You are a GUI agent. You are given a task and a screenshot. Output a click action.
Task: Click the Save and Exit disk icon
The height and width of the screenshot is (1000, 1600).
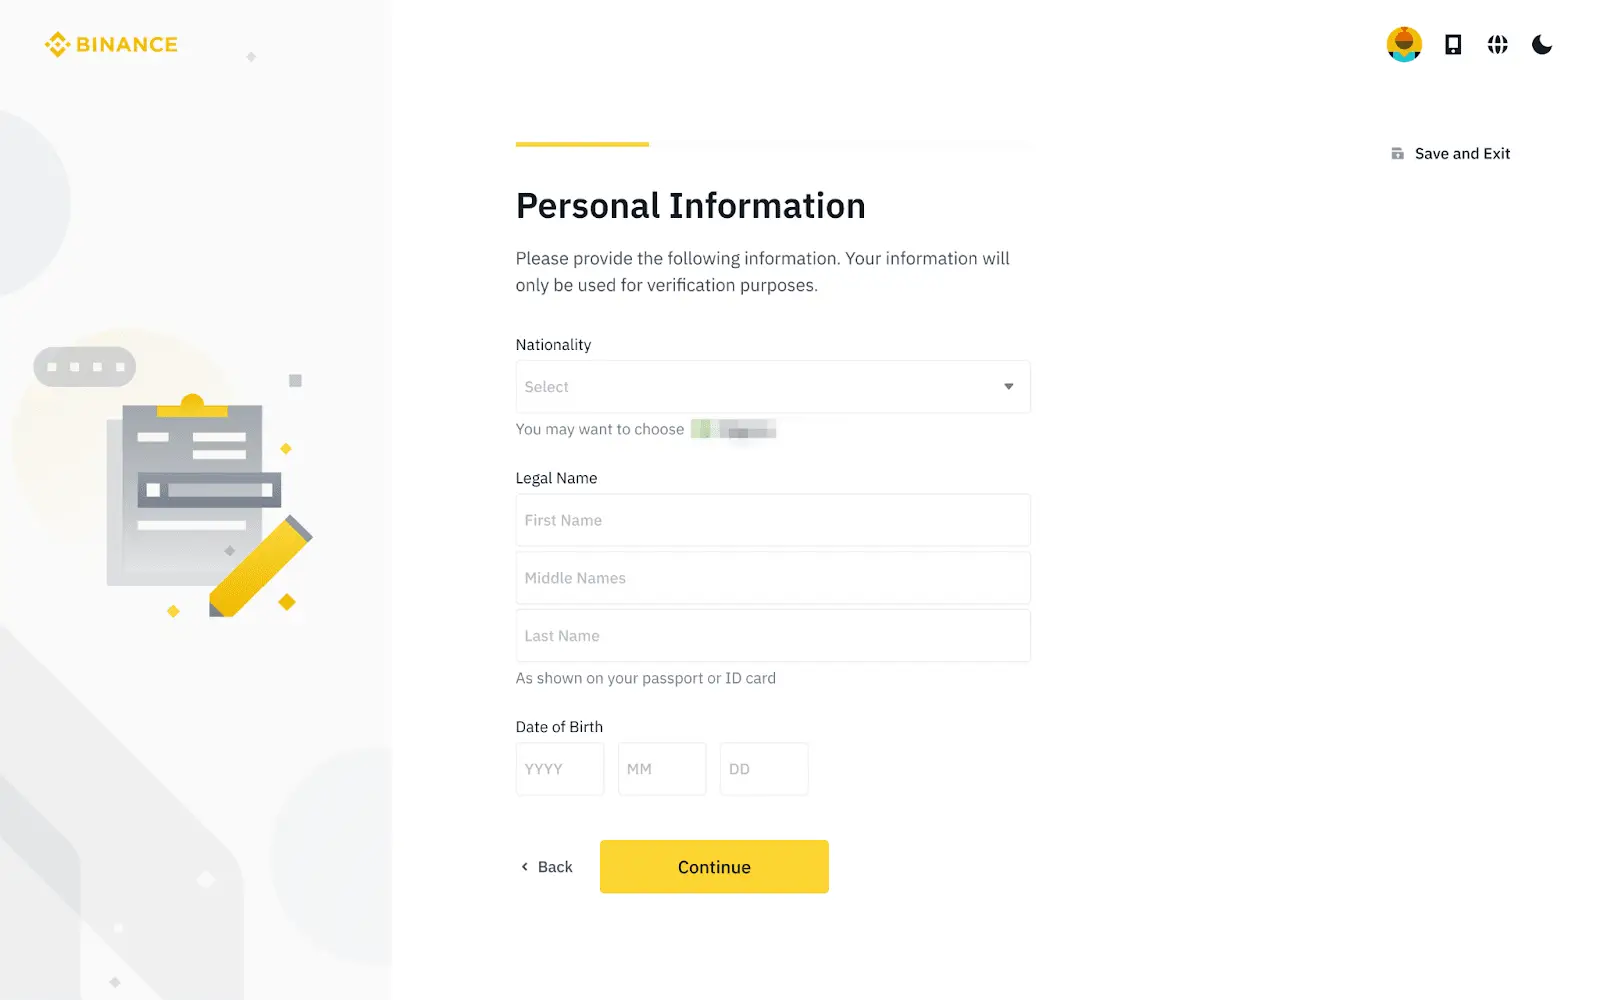1397,154
